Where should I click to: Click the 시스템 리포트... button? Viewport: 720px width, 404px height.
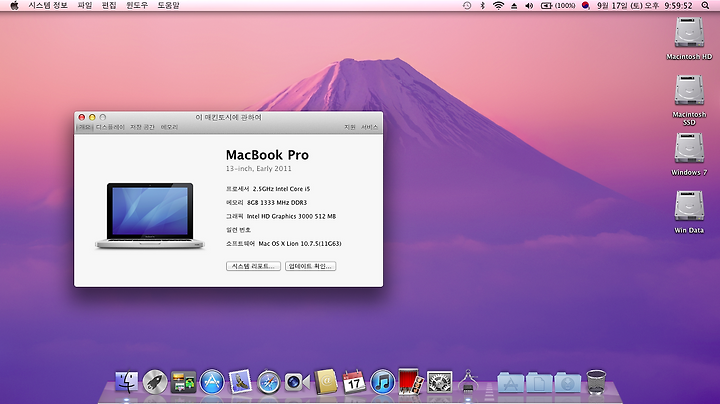click(x=253, y=266)
